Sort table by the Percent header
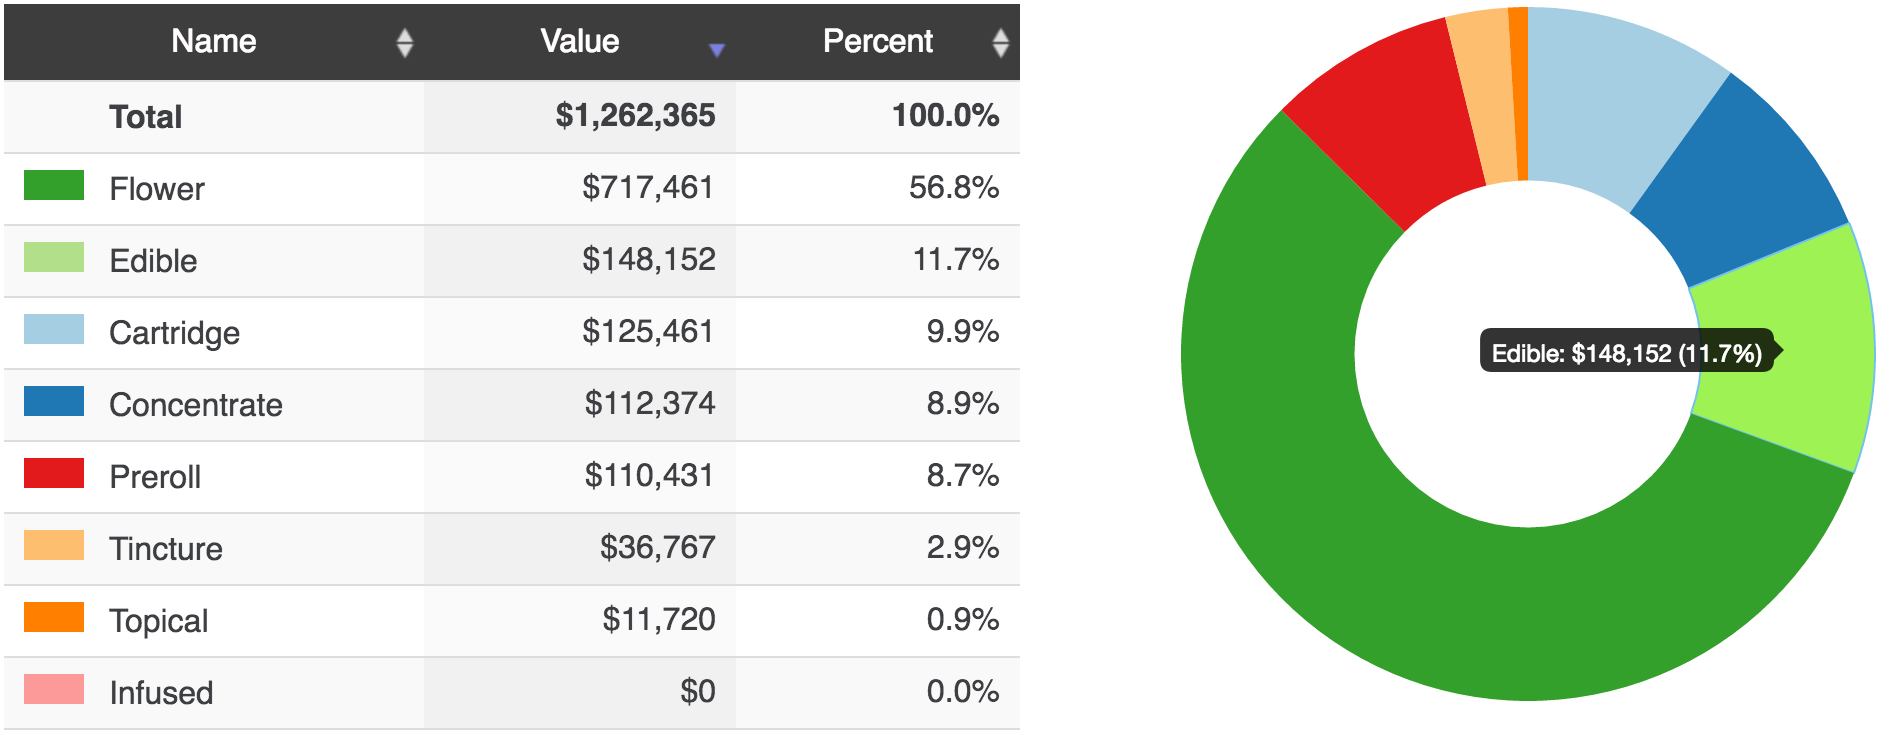This screenshot has width=1884, height=740. (877, 41)
